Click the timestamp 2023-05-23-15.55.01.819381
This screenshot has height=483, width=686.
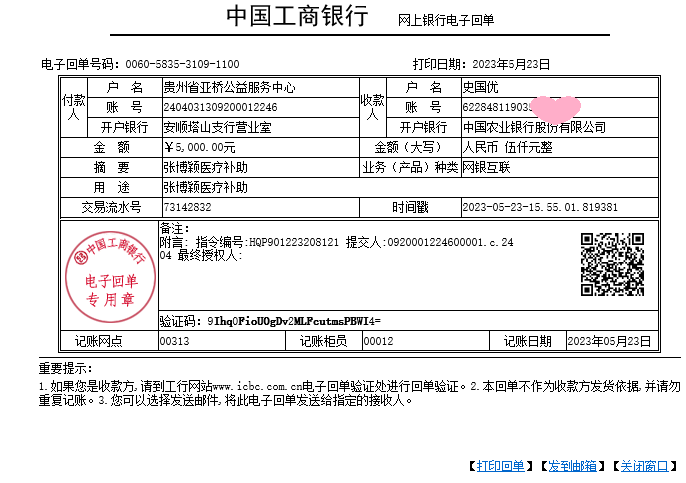(x=540, y=207)
